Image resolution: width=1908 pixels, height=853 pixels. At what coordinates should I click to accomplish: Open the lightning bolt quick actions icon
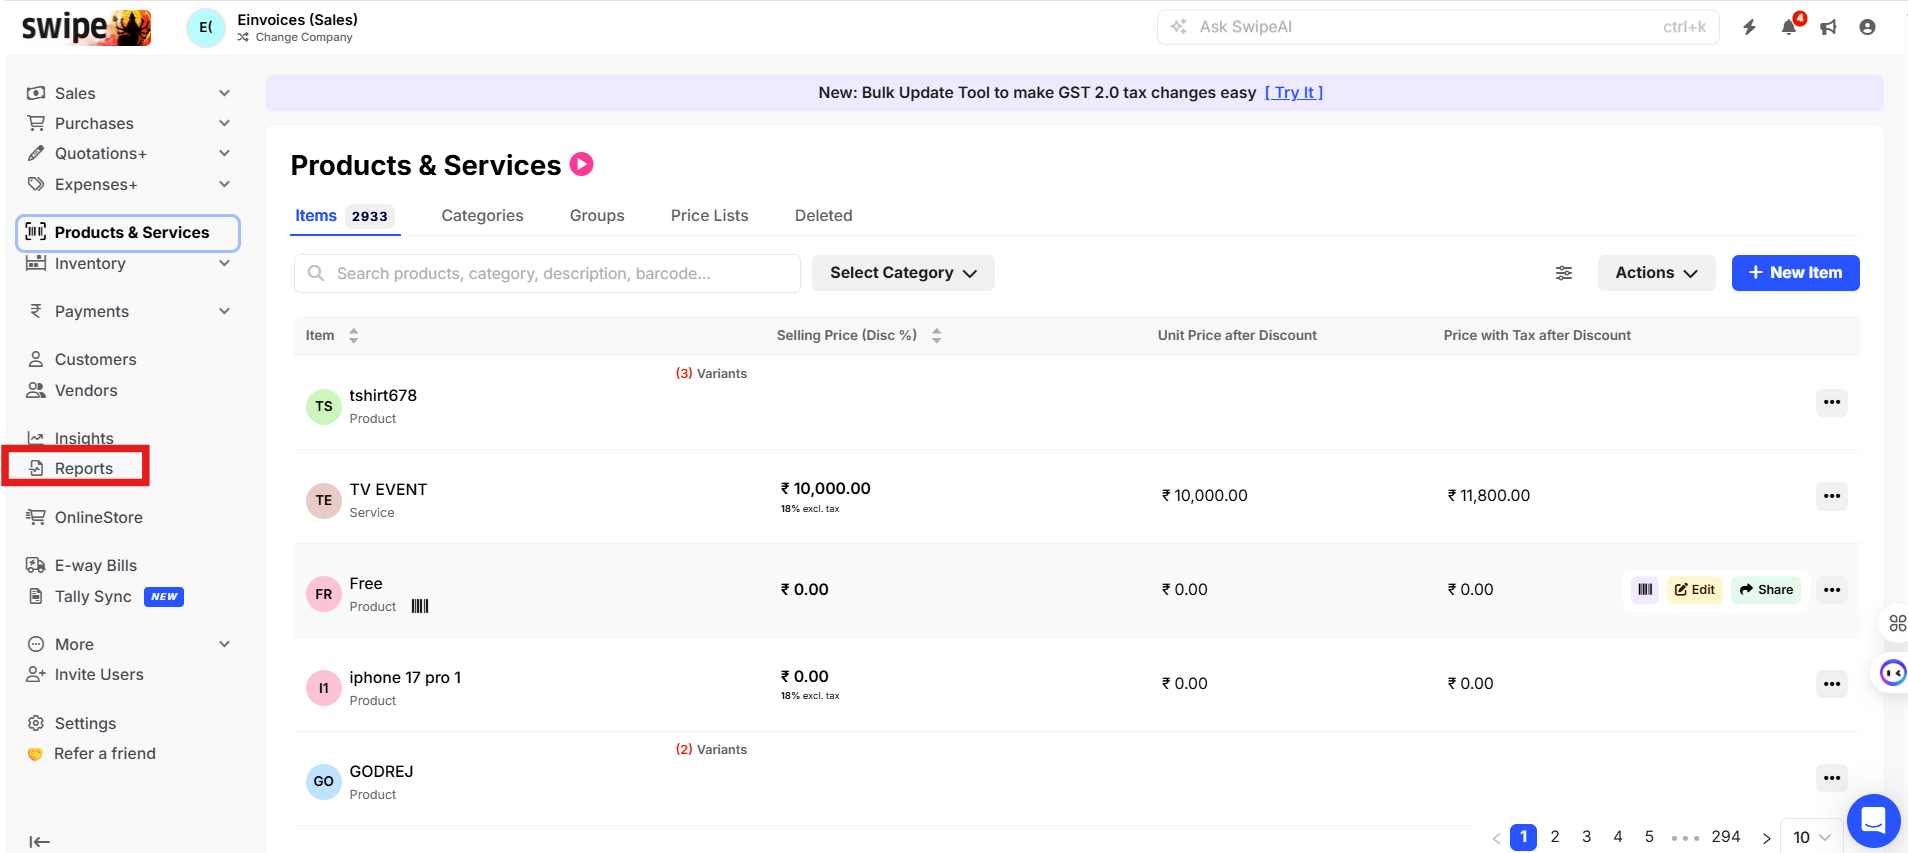click(1749, 28)
